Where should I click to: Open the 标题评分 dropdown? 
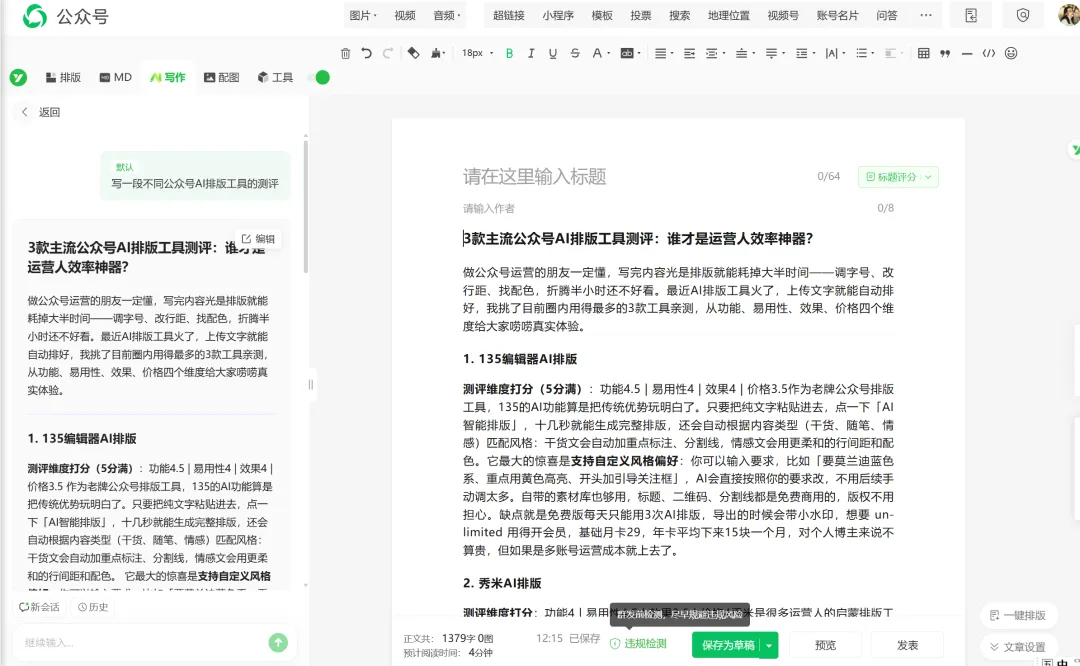[898, 177]
